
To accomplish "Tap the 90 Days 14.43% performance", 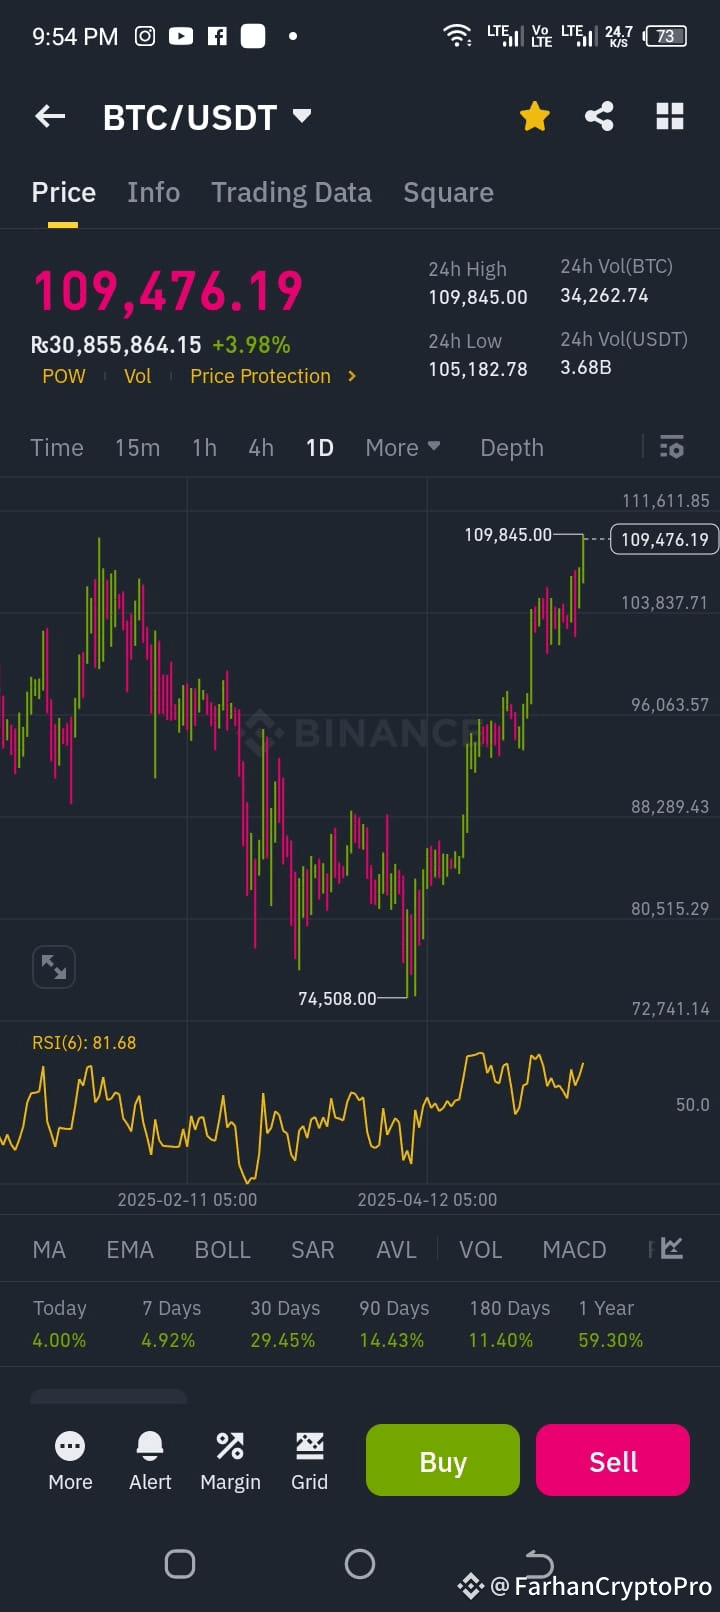I will point(393,1323).
